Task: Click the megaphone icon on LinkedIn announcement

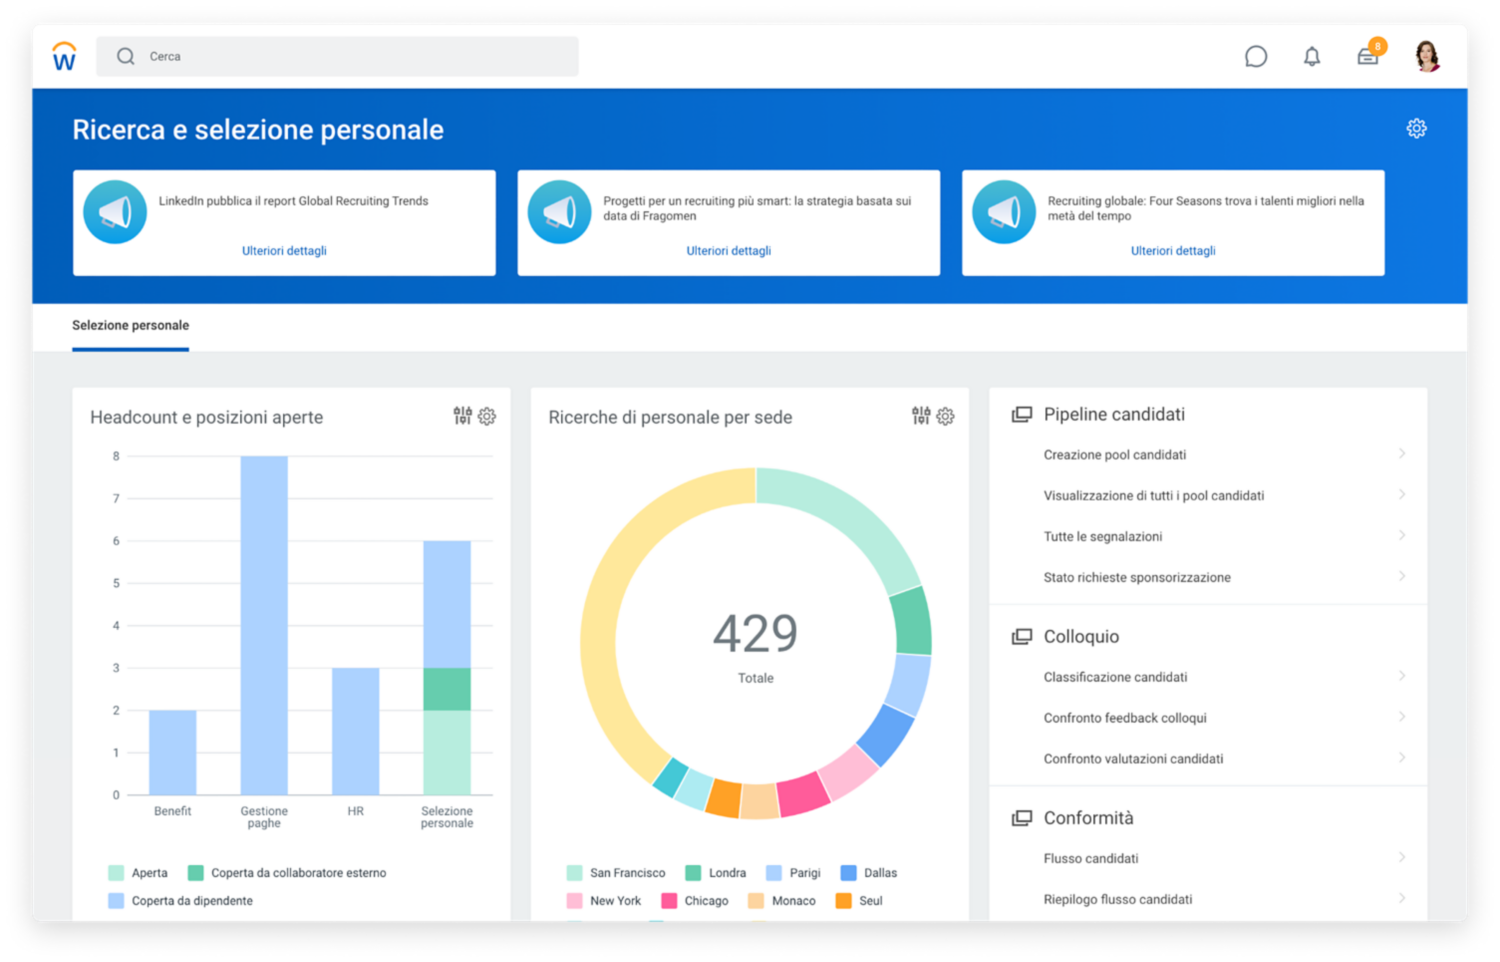Action: [115, 212]
